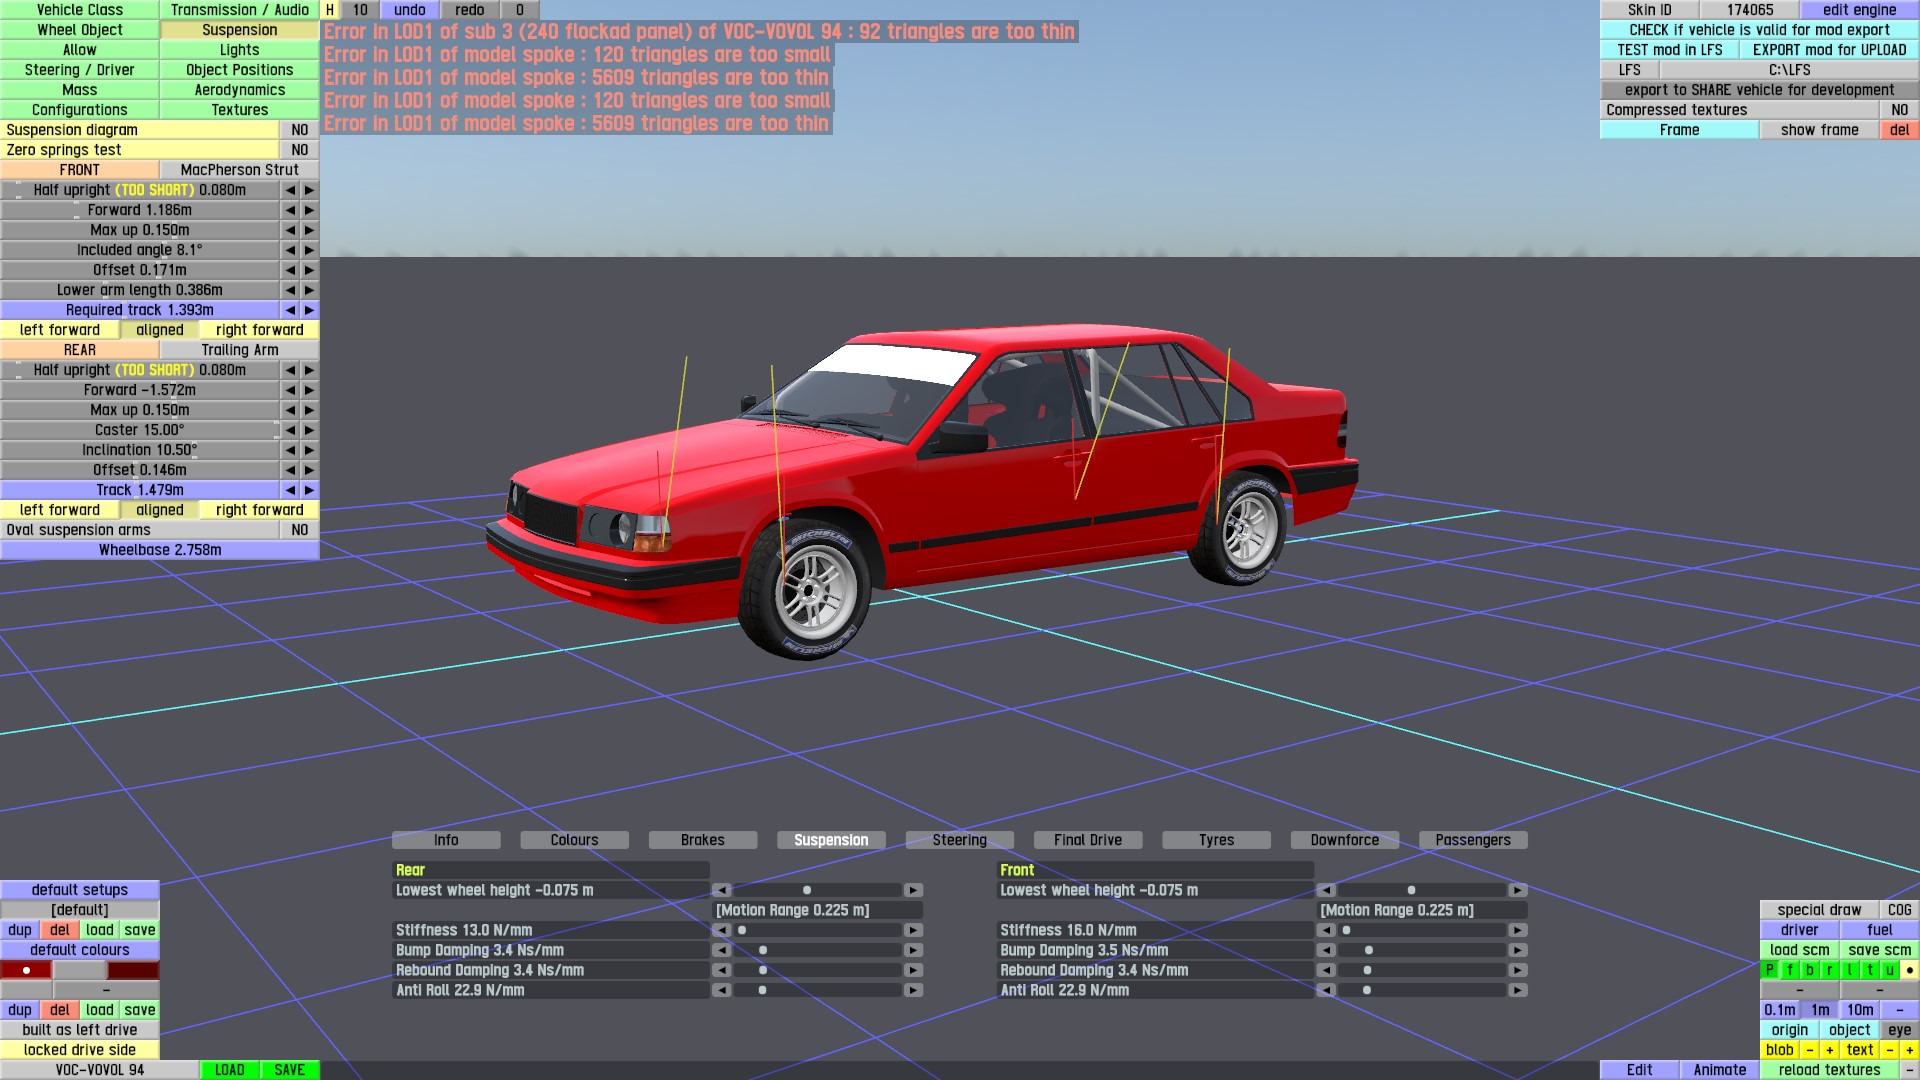
Task: Select the 'P' view button
Action: 1770,970
